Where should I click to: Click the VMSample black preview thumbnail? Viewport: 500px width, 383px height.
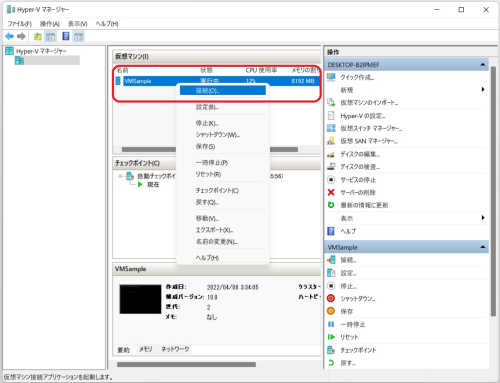click(140, 299)
